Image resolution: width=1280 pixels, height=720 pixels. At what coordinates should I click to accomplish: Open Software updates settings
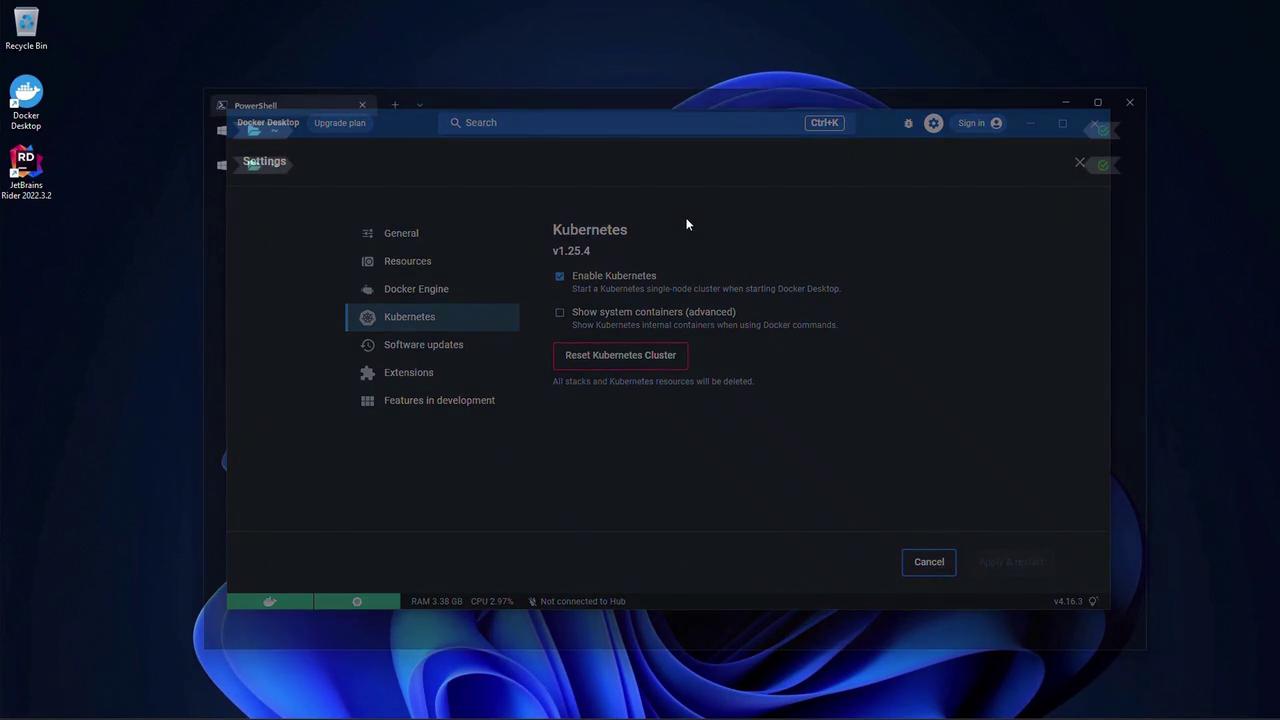pos(423,345)
